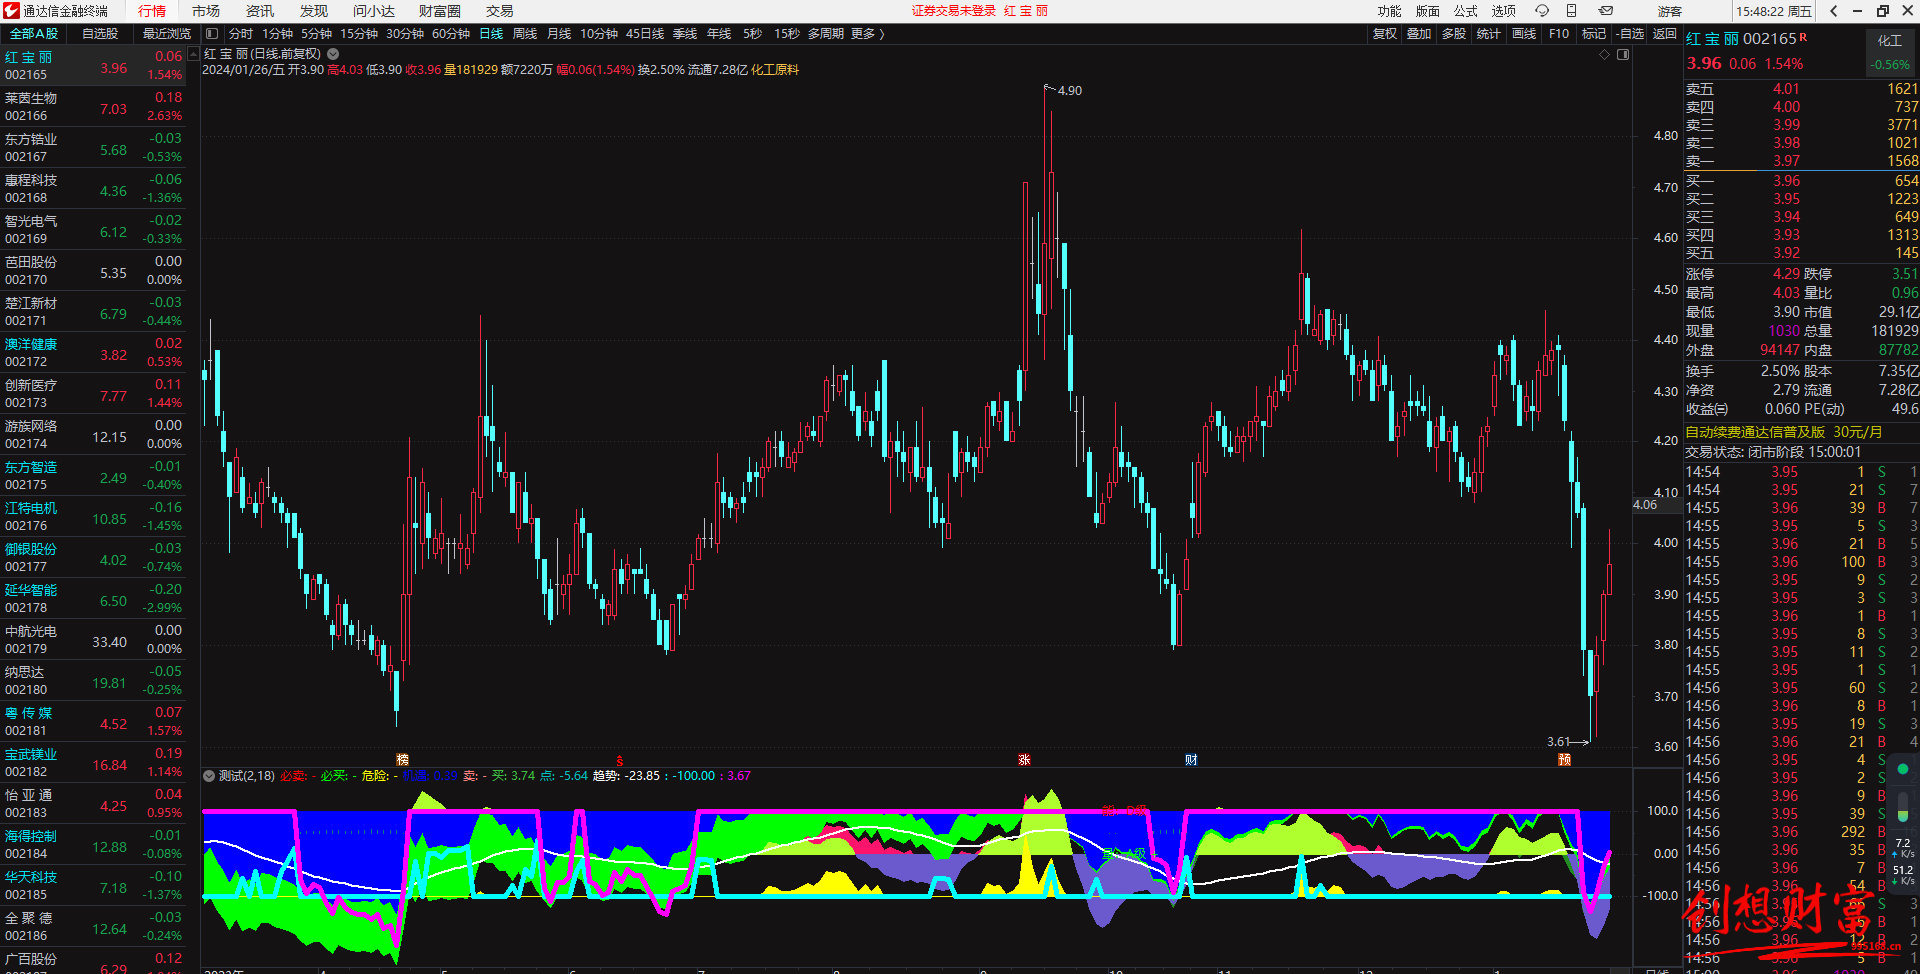1920x974 pixels.
Task: Click the 游客 user account label
Action: pyautogui.click(x=1669, y=11)
